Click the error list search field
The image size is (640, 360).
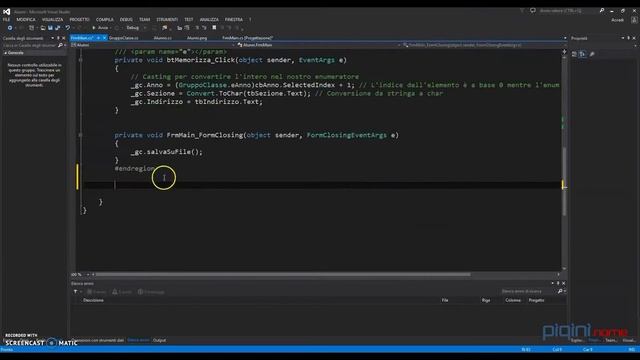(528, 291)
